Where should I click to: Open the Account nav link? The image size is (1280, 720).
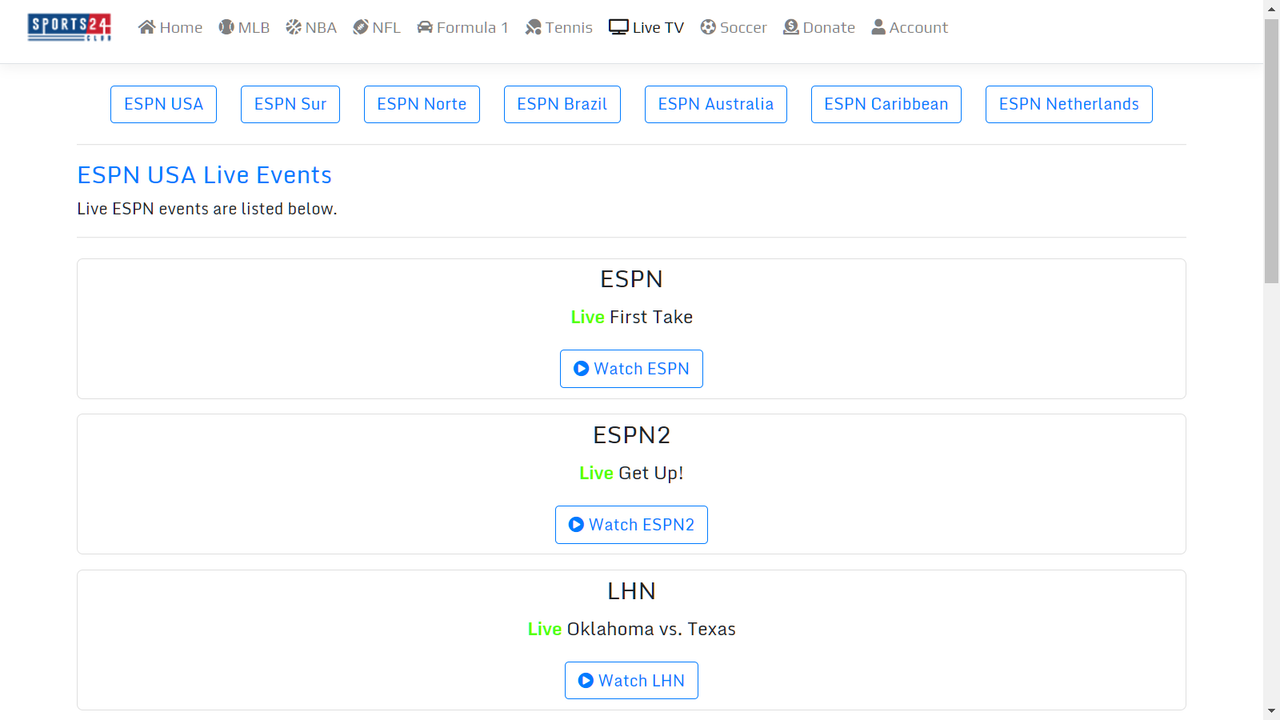coord(909,27)
